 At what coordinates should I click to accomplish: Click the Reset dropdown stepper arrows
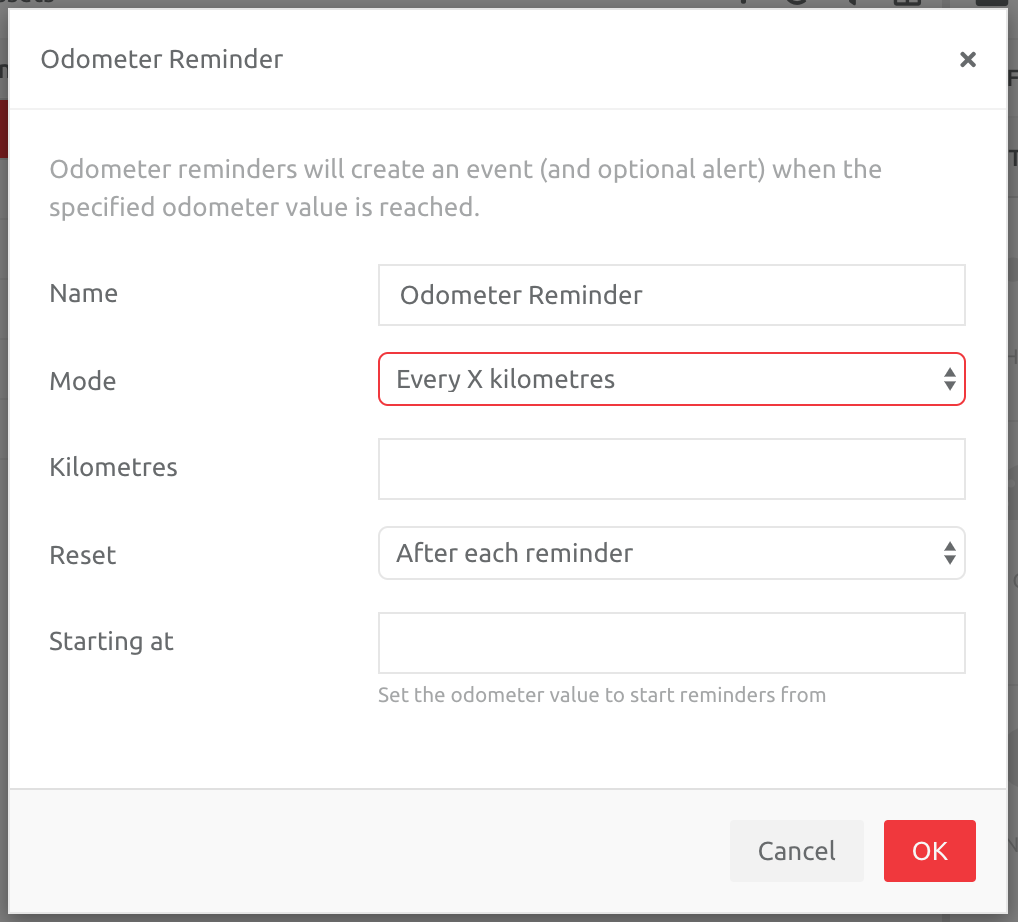click(949, 553)
